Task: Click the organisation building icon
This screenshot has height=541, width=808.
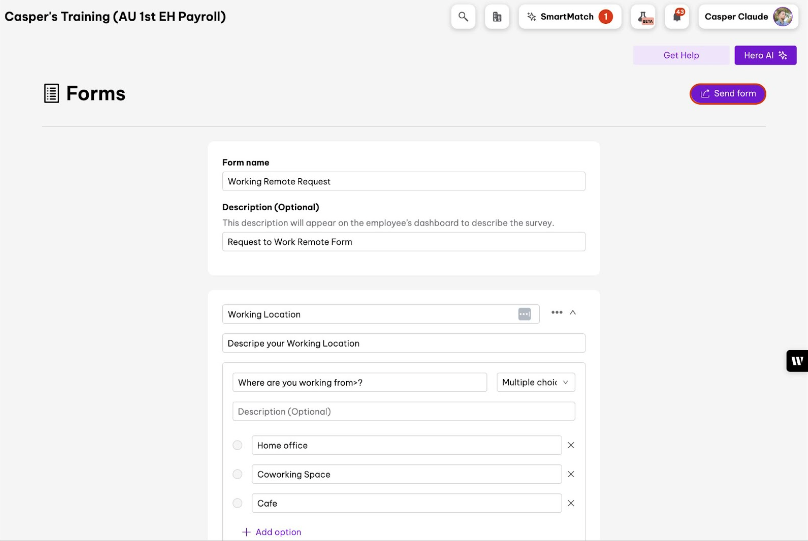Action: click(x=497, y=17)
